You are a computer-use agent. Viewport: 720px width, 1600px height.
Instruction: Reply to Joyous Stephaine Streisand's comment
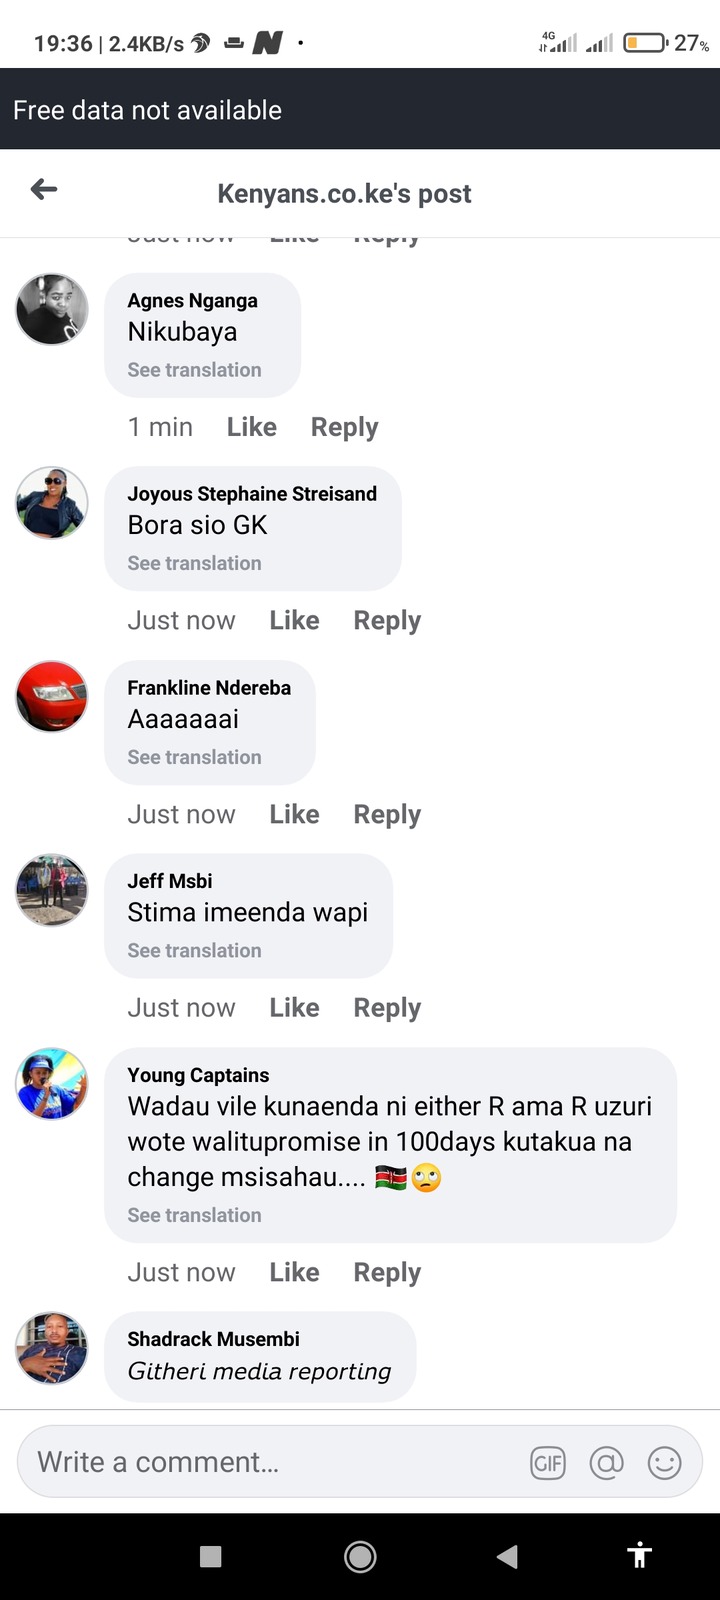coord(387,621)
